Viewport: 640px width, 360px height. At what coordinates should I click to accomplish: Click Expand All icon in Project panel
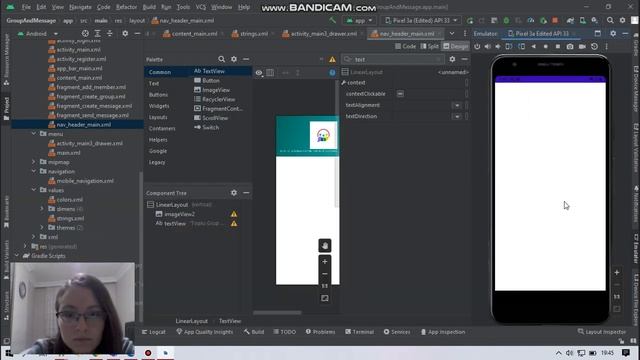pyautogui.click(x=98, y=33)
